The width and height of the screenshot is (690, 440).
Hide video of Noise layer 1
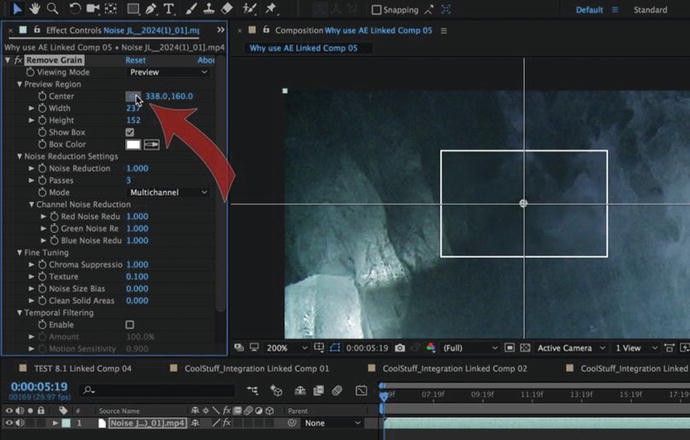pyautogui.click(x=9, y=423)
